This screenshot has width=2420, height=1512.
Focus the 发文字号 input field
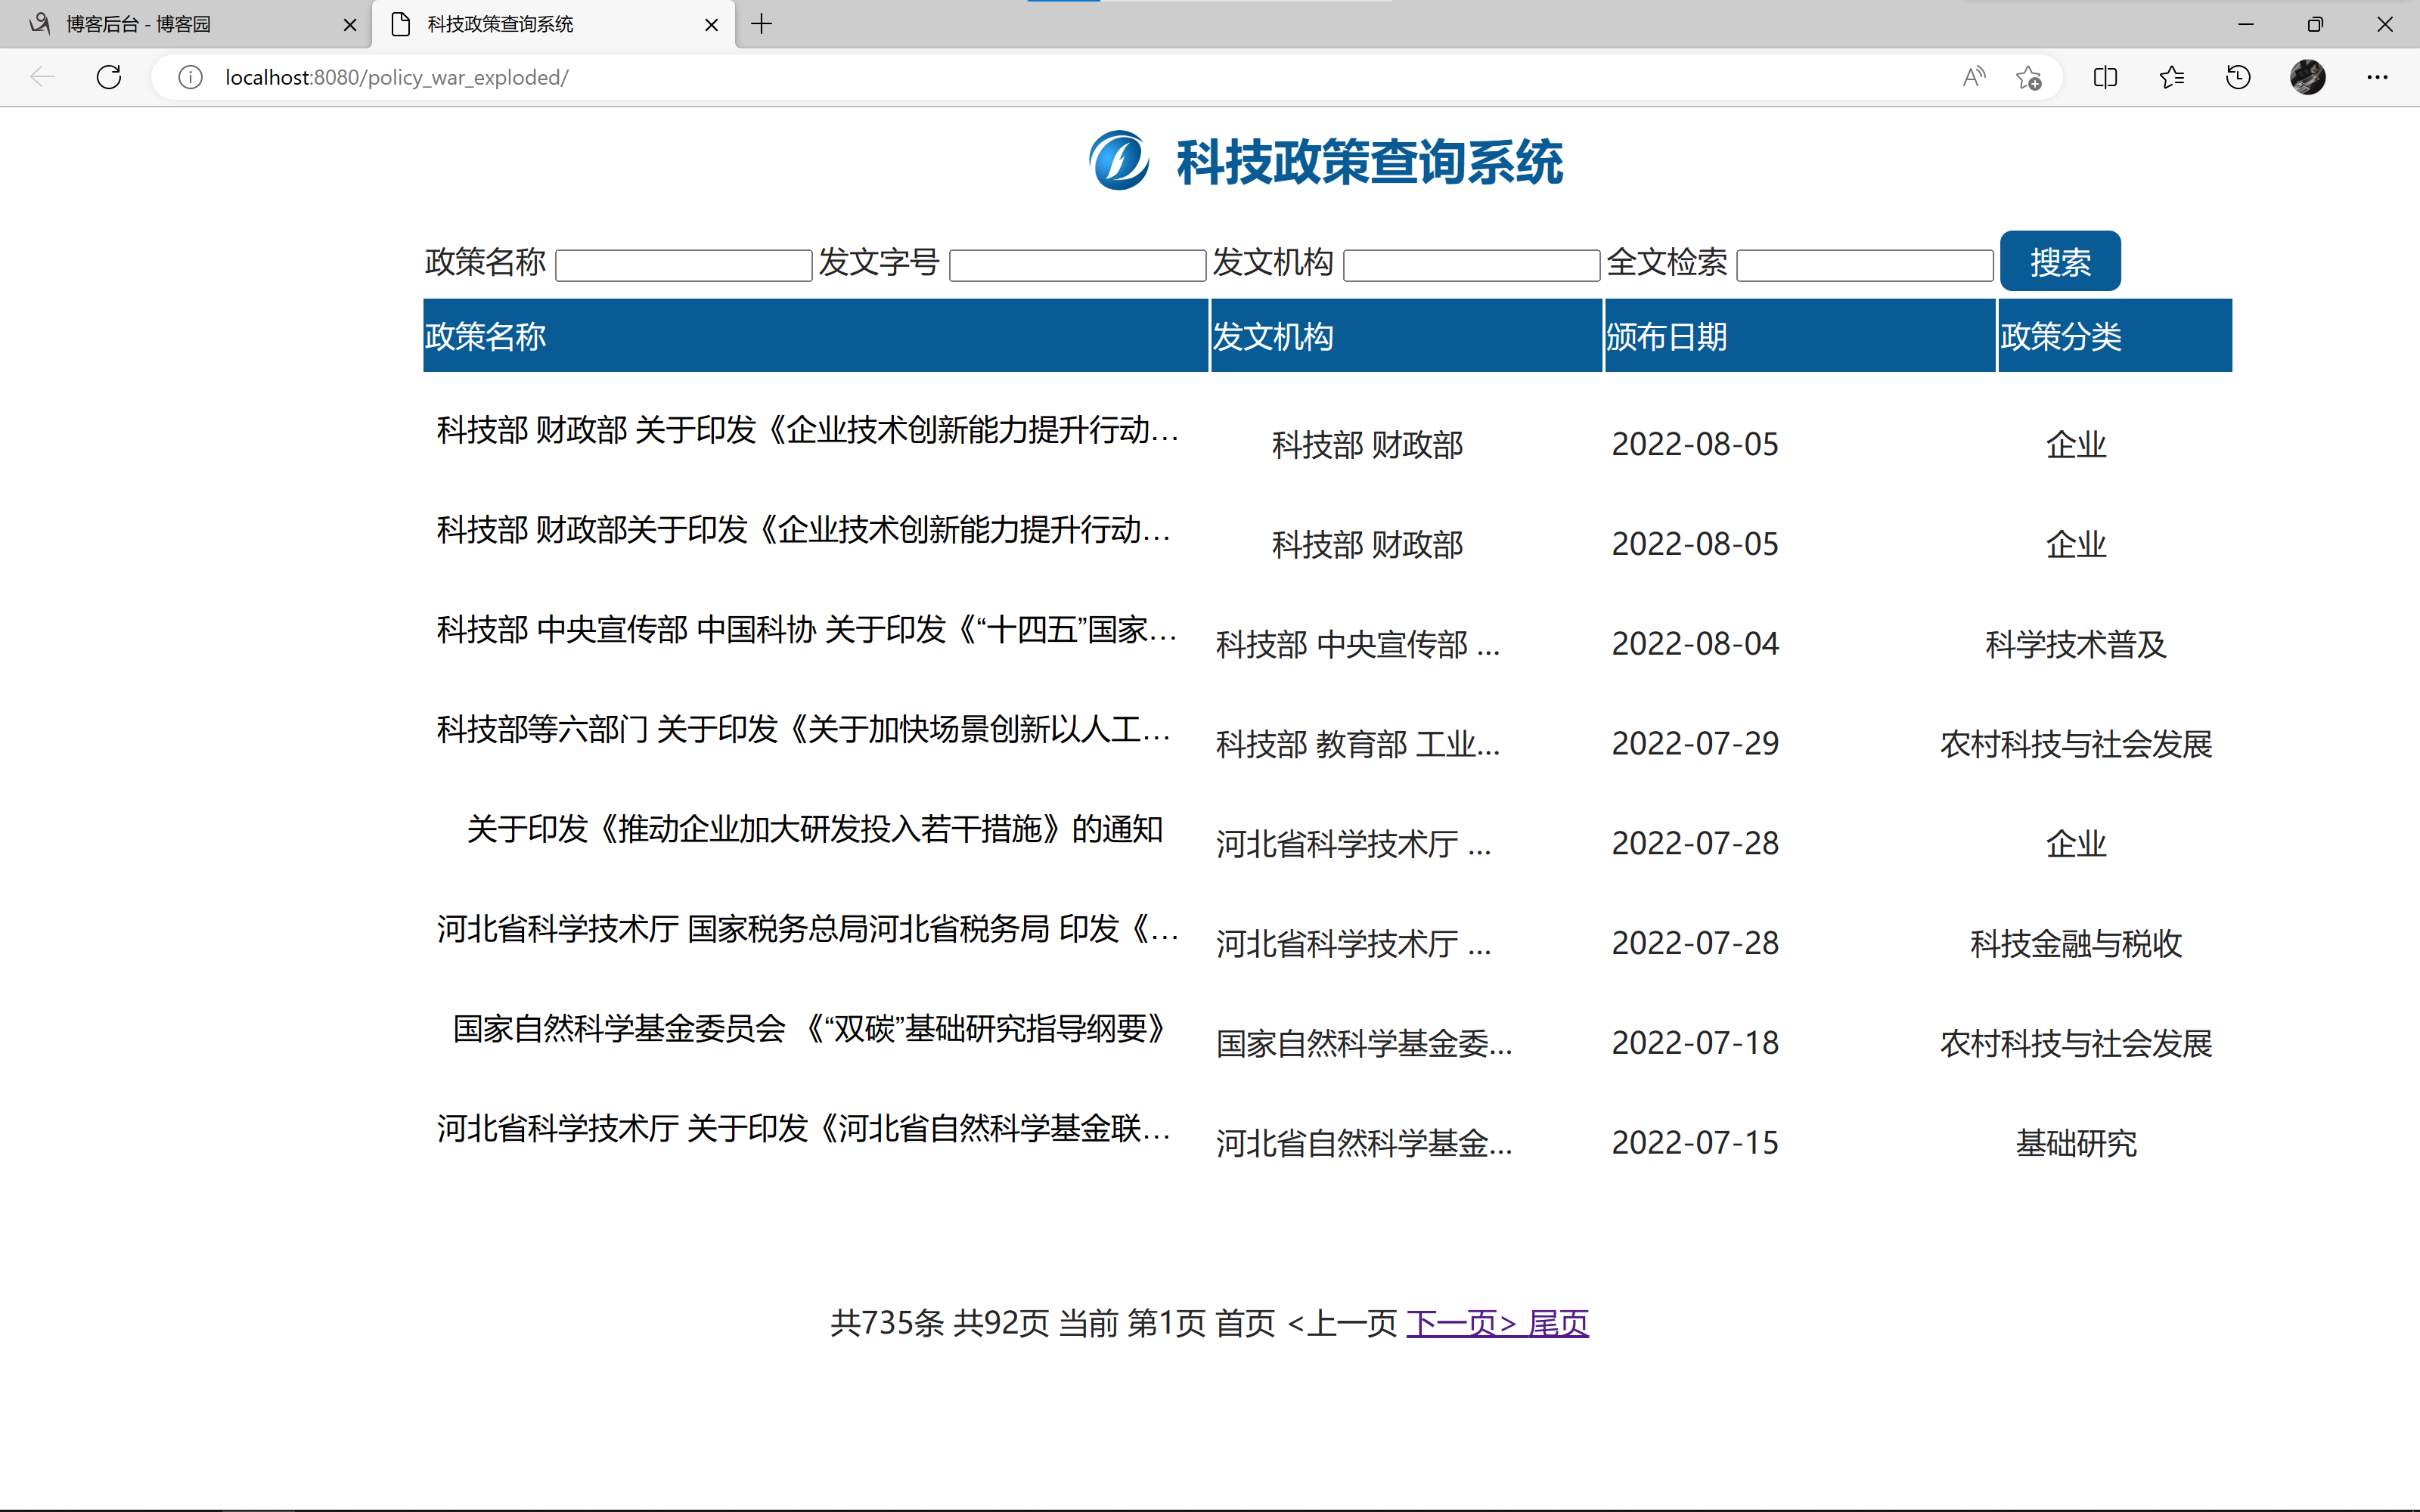(x=1077, y=265)
